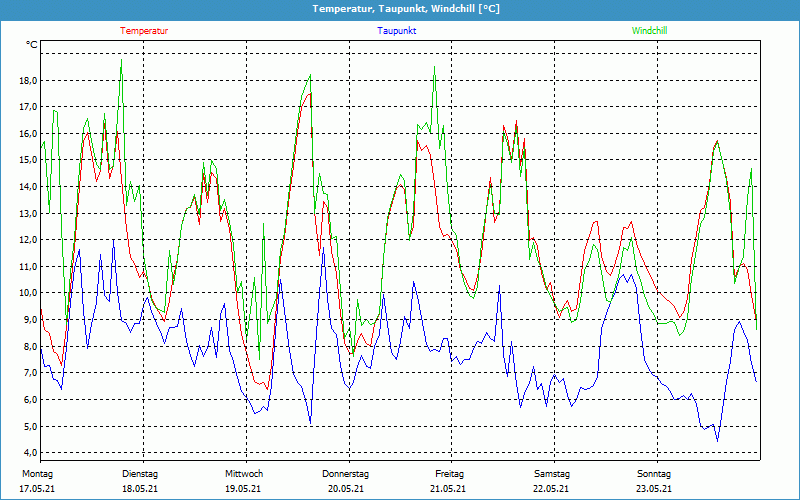Image resolution: width=800 pixels, height=500 pixels.
Task: Click the 9,0 y-axis value
Action: [x=30, y=320]
